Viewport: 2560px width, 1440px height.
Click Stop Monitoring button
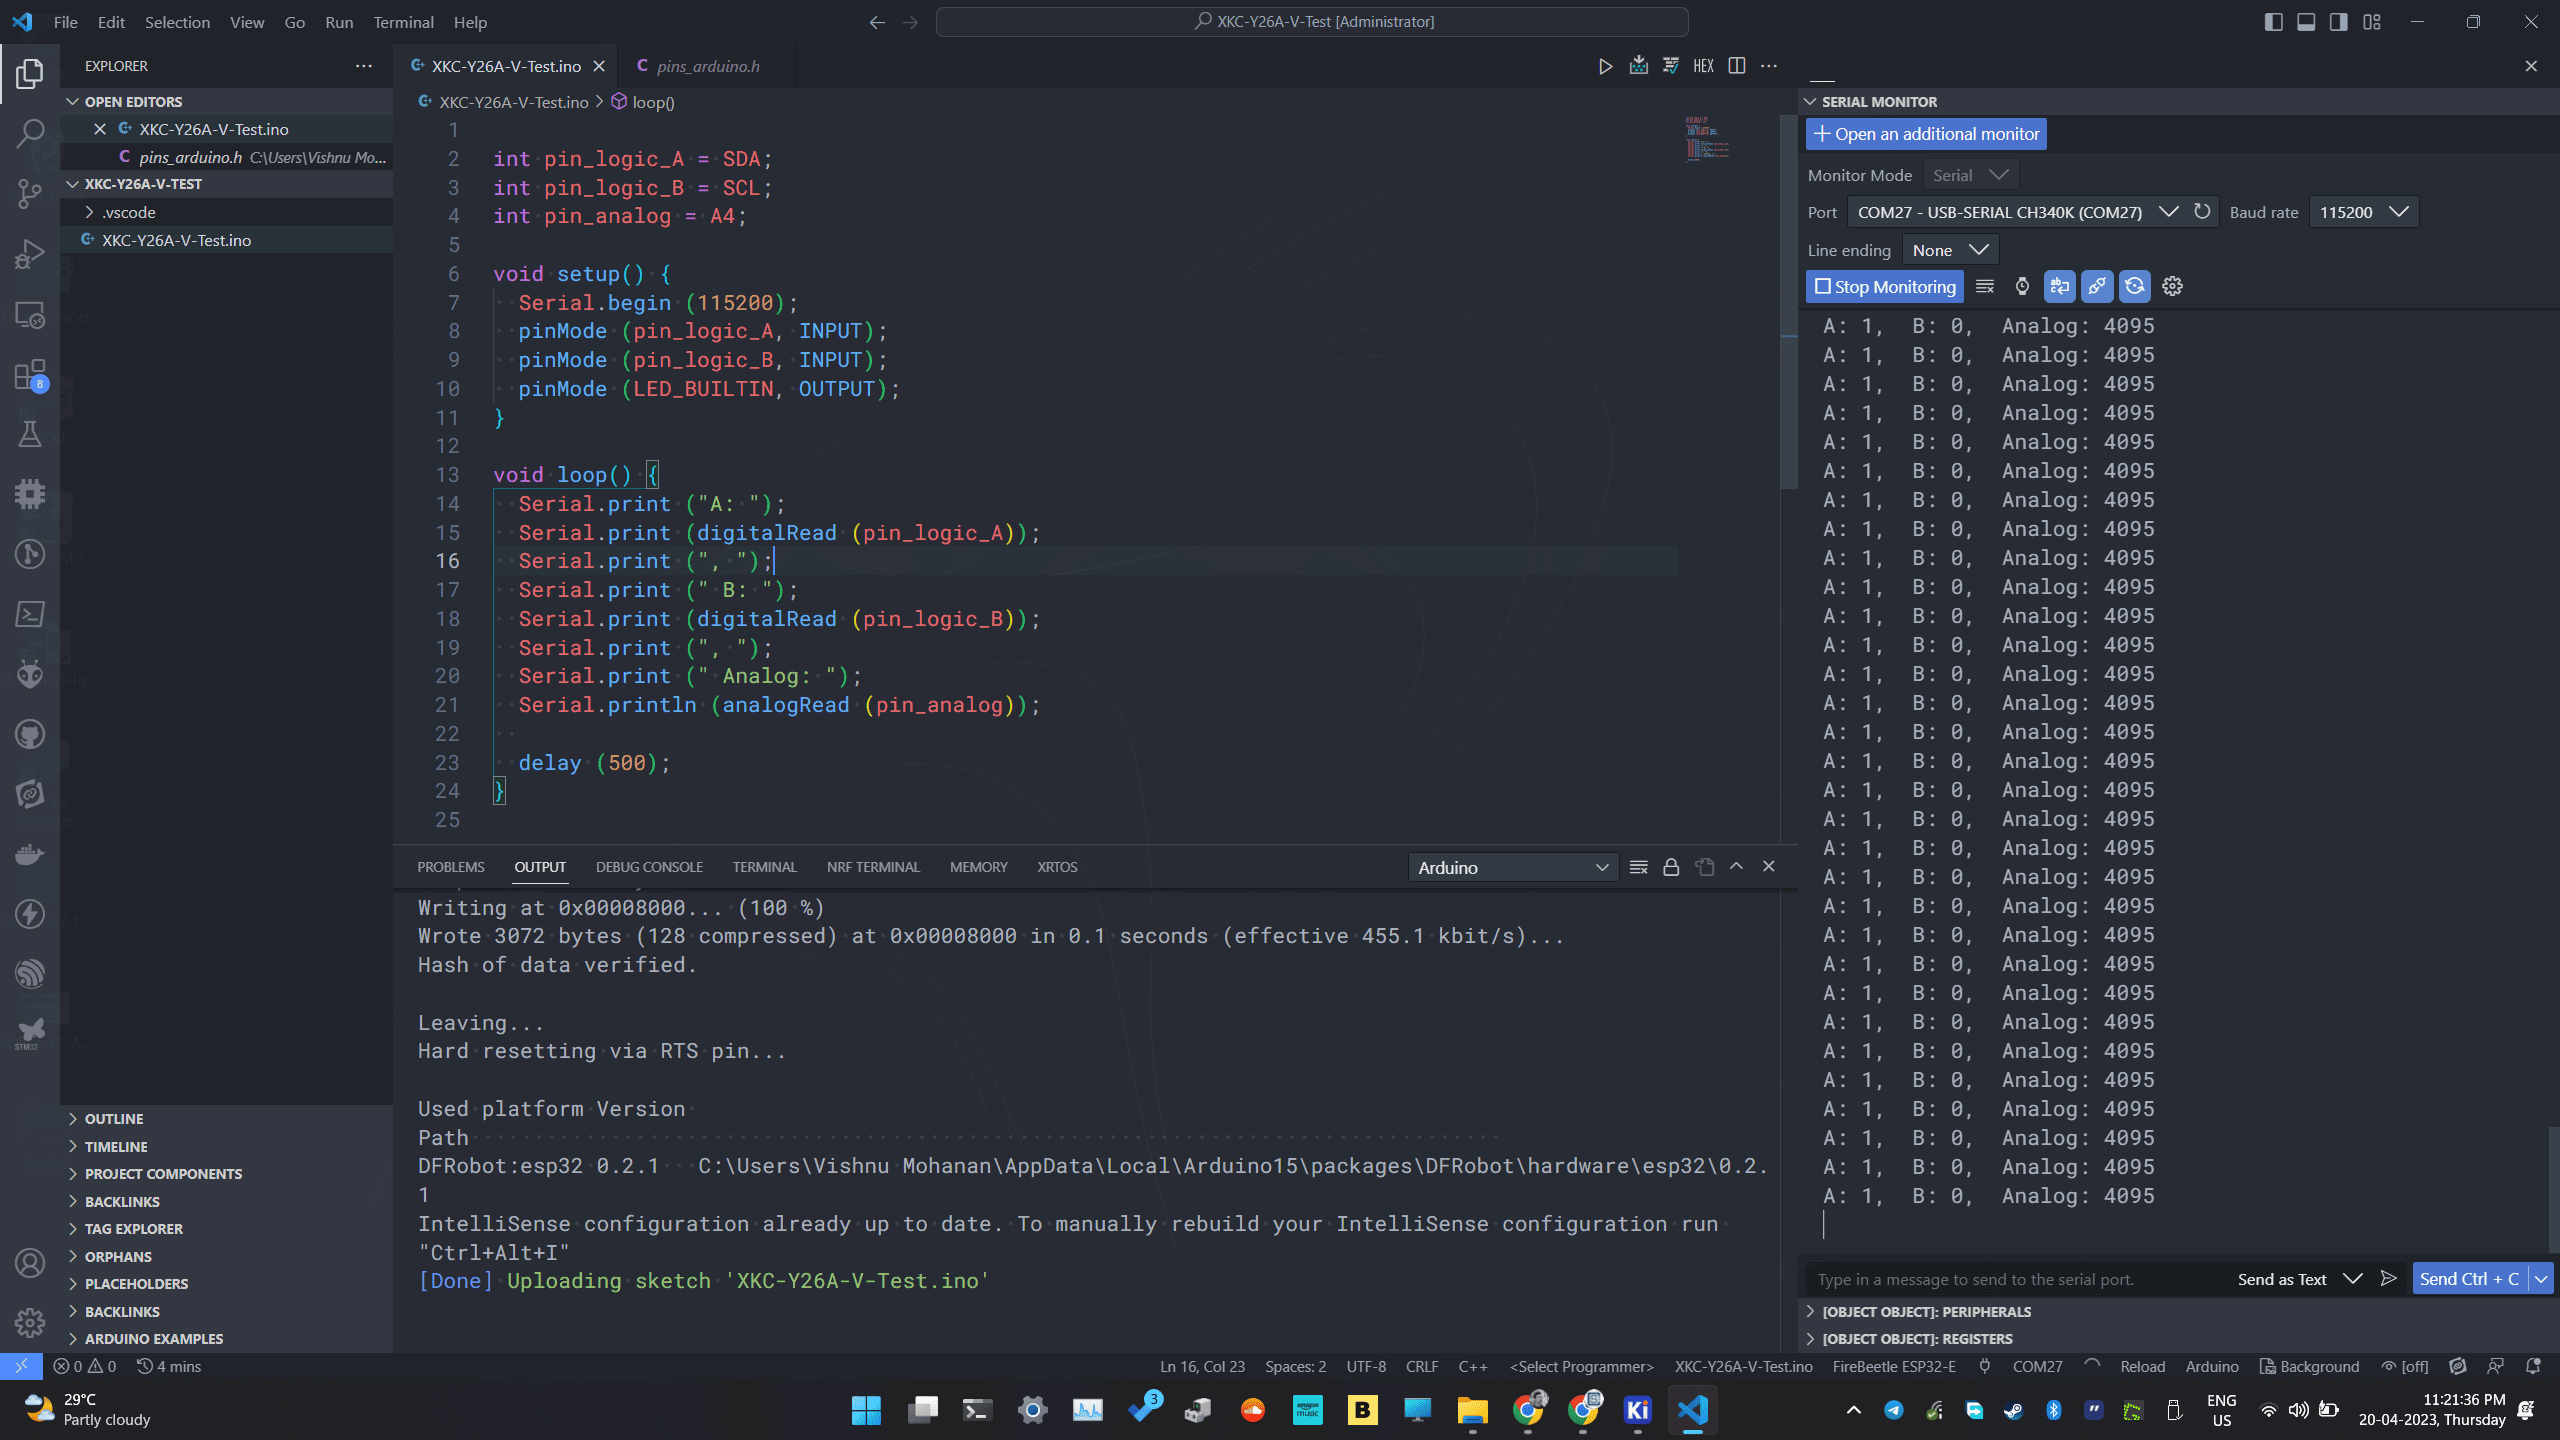click(x=1885, y=287)
